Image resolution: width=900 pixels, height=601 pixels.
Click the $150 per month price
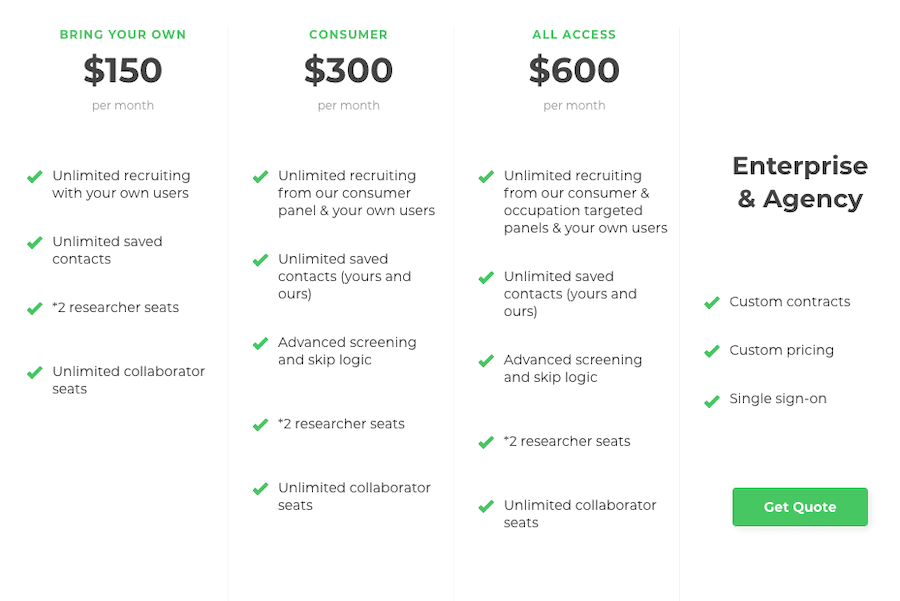(122, 70)
